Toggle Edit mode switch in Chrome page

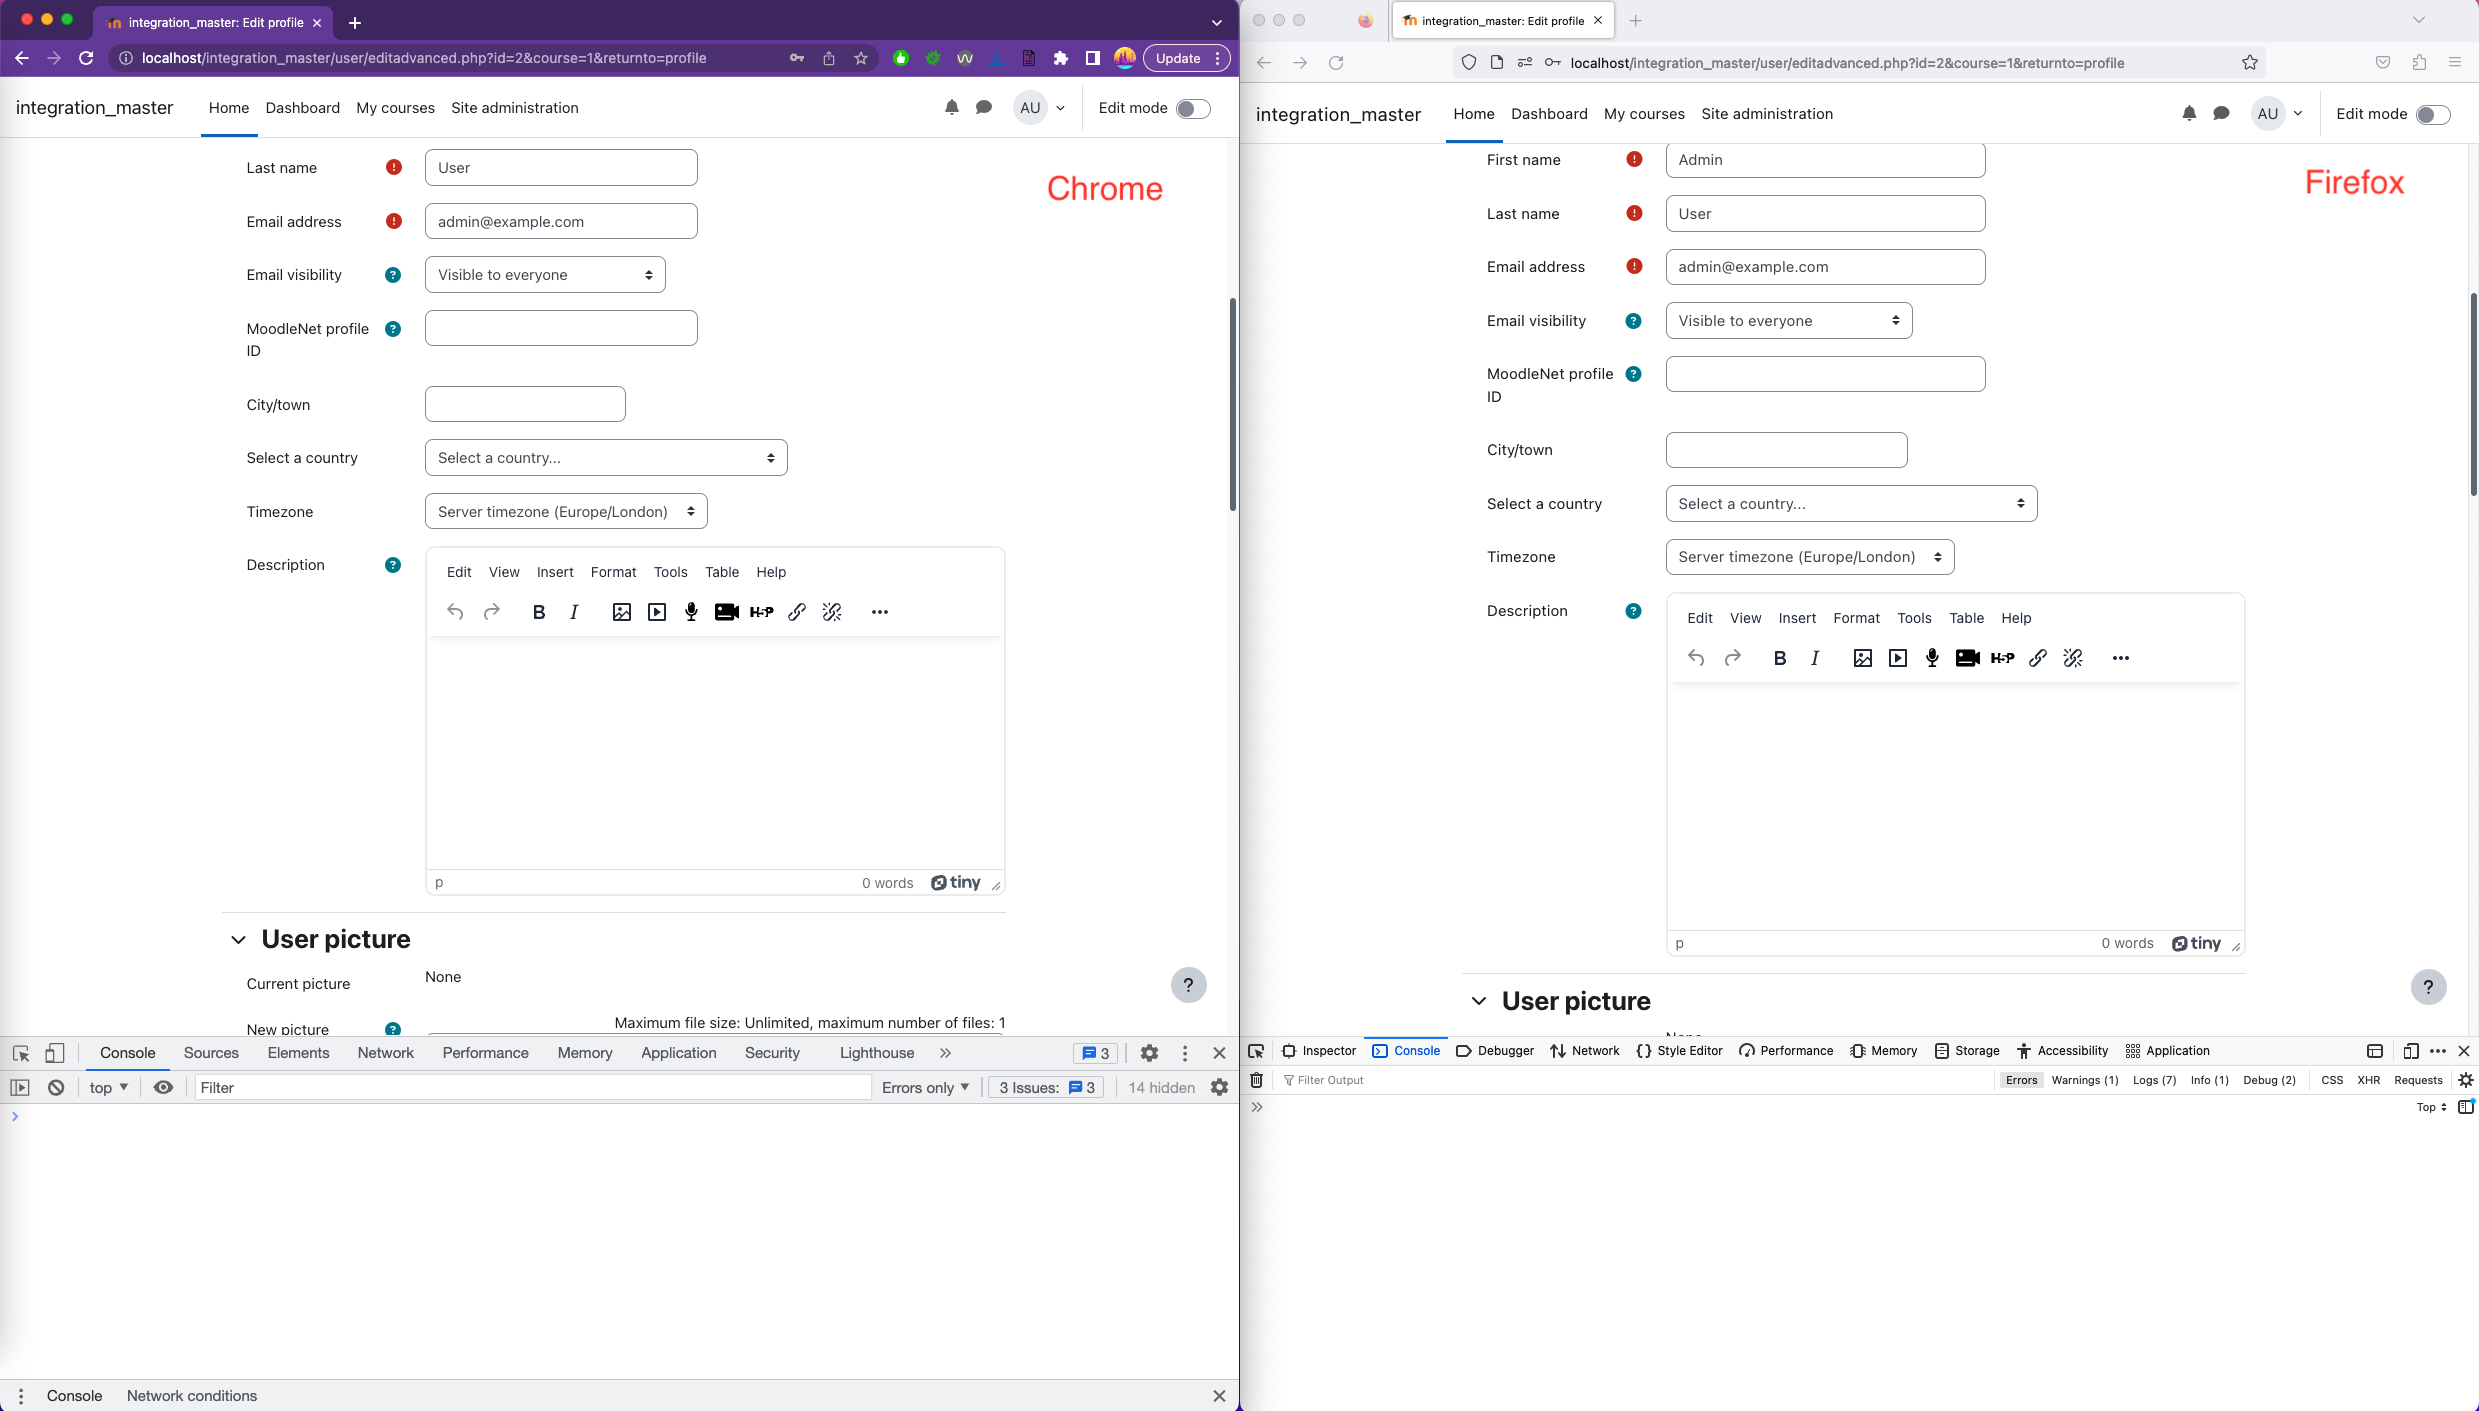(x=1193, y=108)
